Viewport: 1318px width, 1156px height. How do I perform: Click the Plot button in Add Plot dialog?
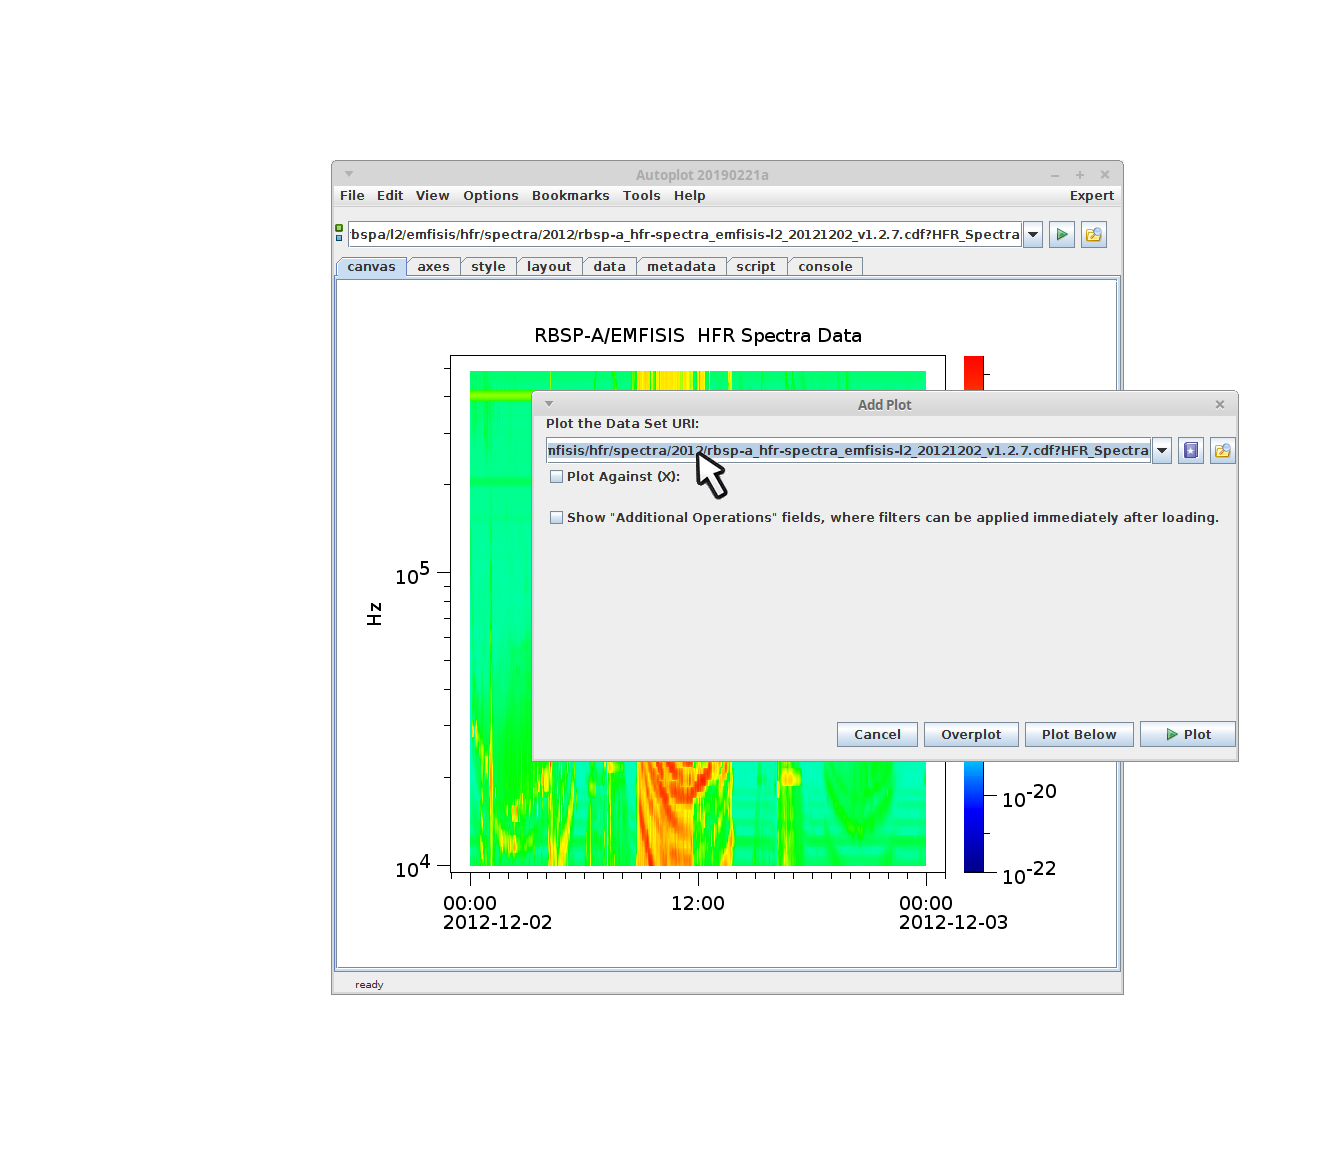coord(1188,735)
